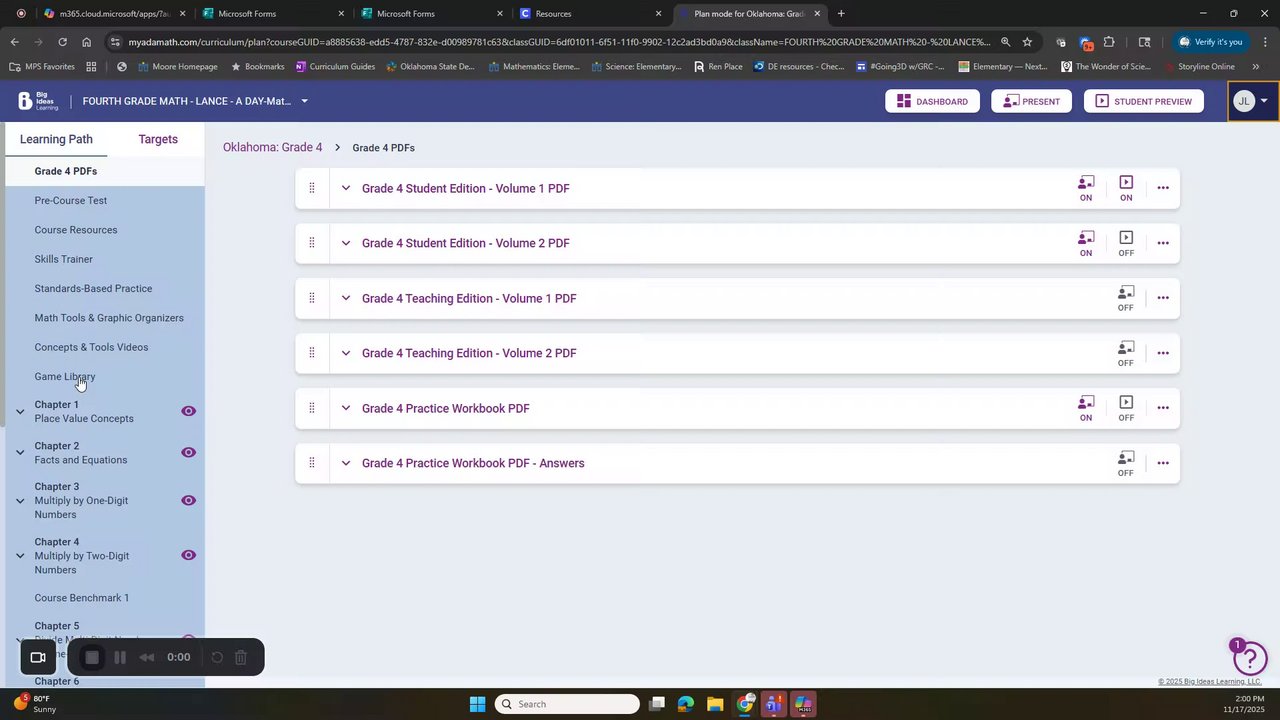Toggle Chapter 4 visibility eye

point(188,555)
